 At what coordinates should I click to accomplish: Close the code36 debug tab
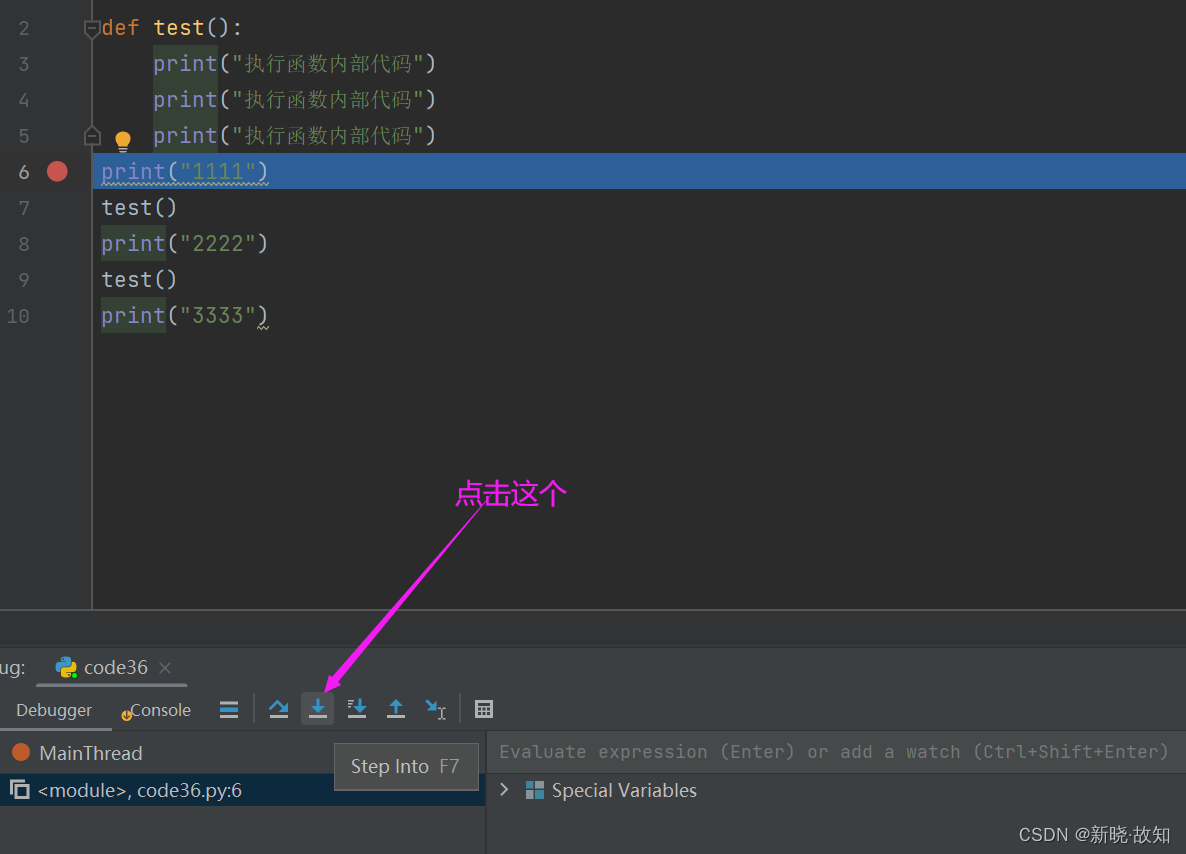coord(164,667)
